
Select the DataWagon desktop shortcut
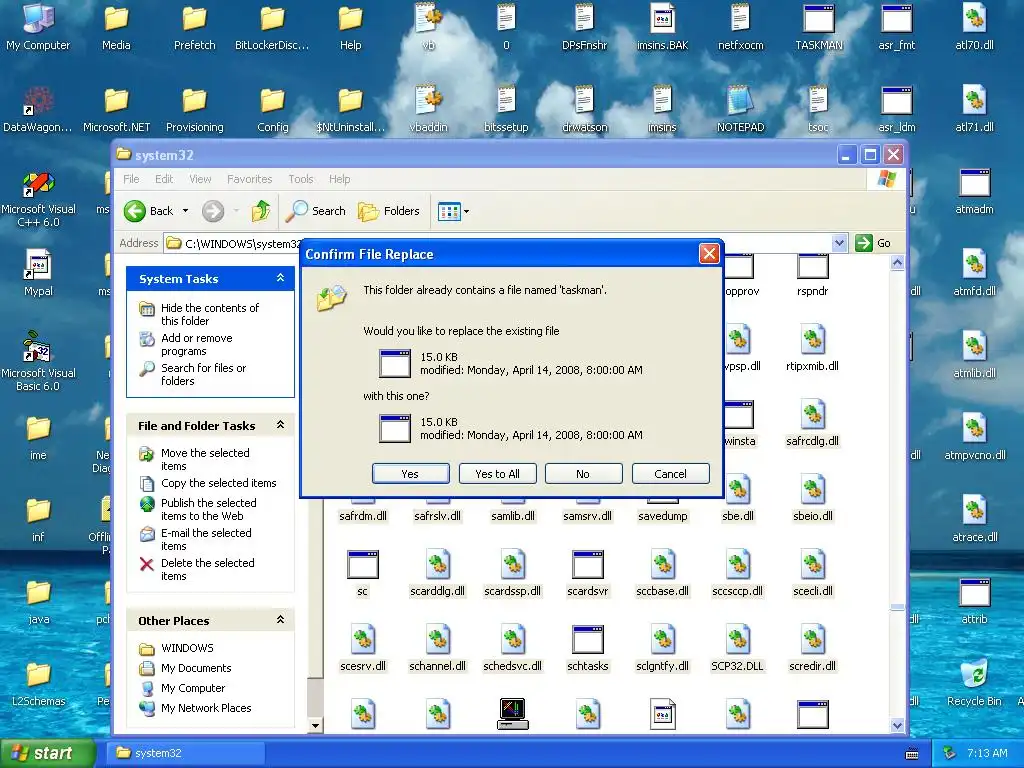(38, 101)
